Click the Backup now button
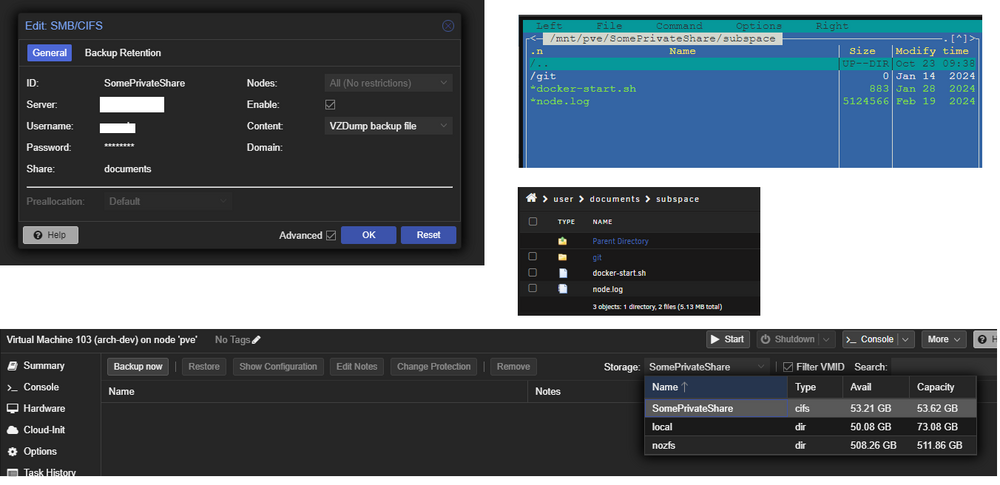 tap(138, 366)
